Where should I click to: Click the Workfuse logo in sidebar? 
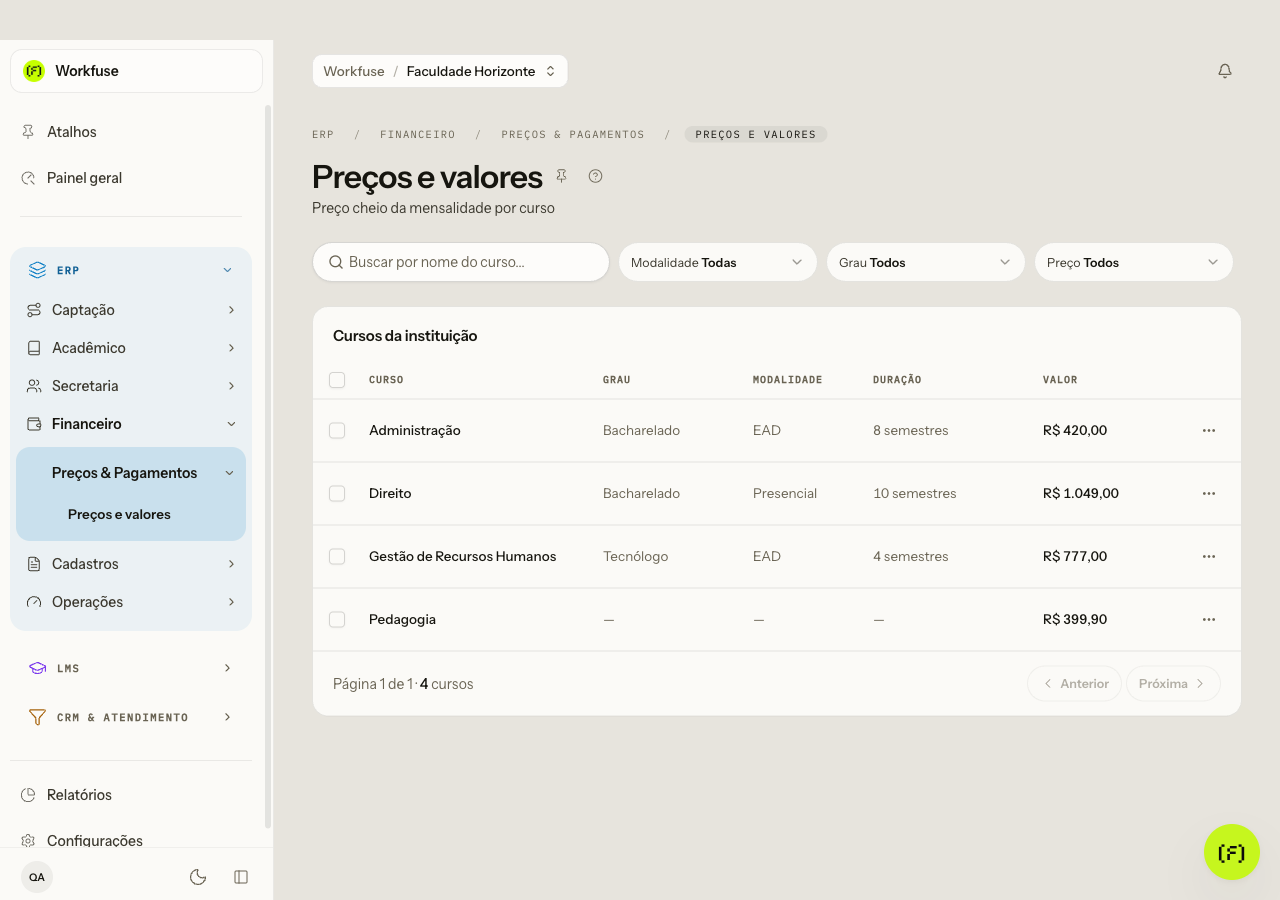click(x=34, y=71)
